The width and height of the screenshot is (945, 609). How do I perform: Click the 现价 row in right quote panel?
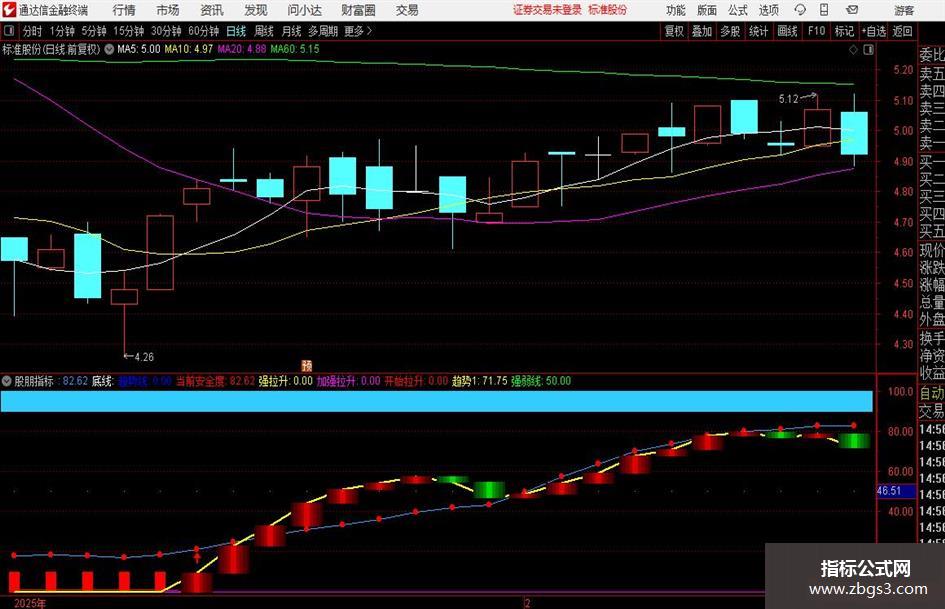[x=932, y=250]
